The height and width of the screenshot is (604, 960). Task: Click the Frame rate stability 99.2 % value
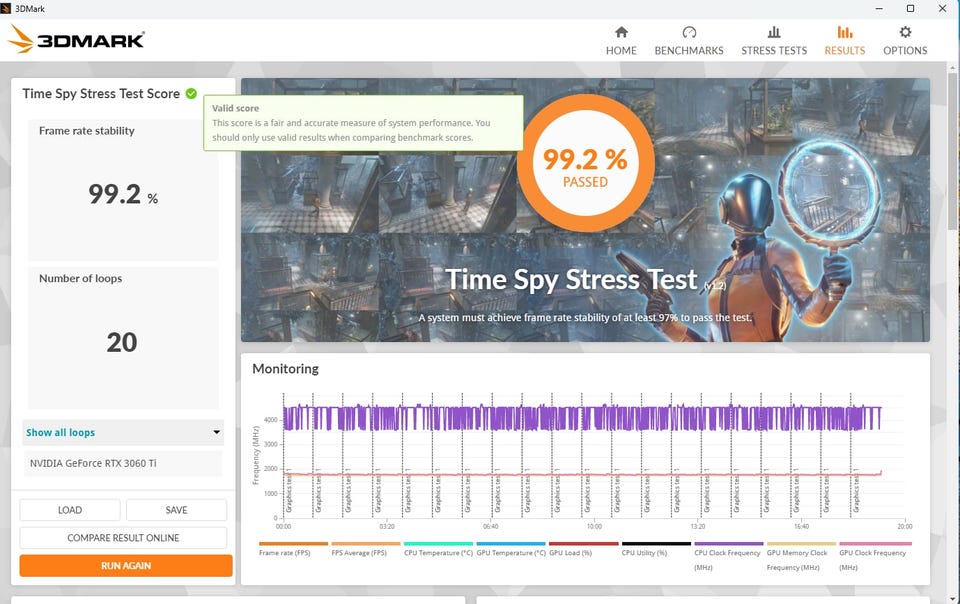point(122,195)
